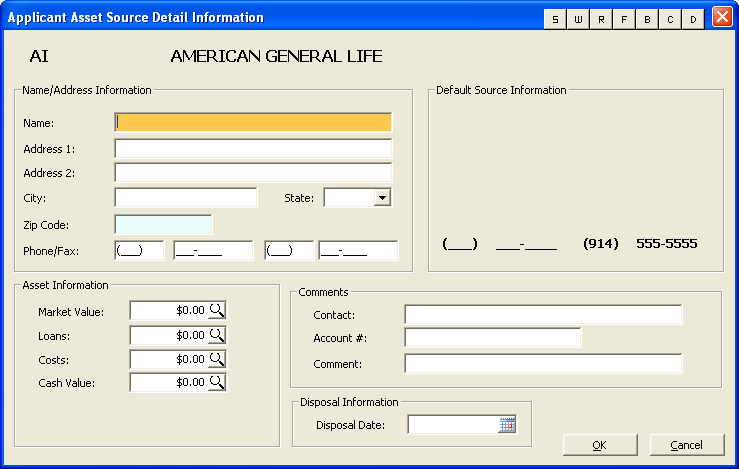Click the F title bar button

coord(624,19)
